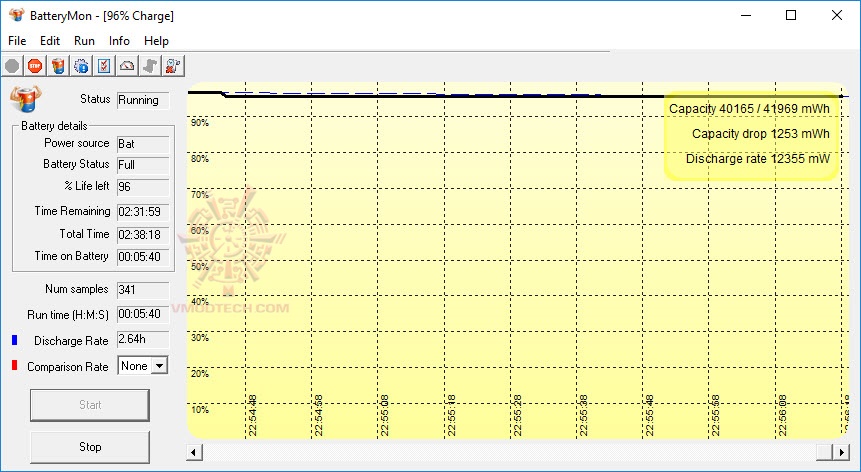The image size is (861, 472).
Task: Click the Battery Status field showing Full
Action: tap(143, 165)
